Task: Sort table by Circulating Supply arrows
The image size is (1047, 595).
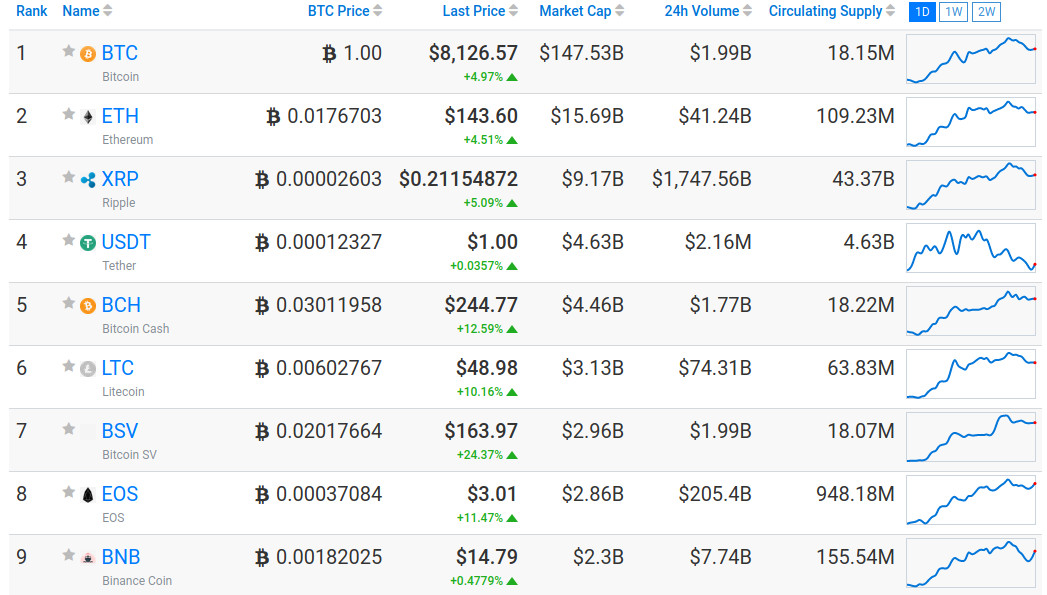Action: 890,11
